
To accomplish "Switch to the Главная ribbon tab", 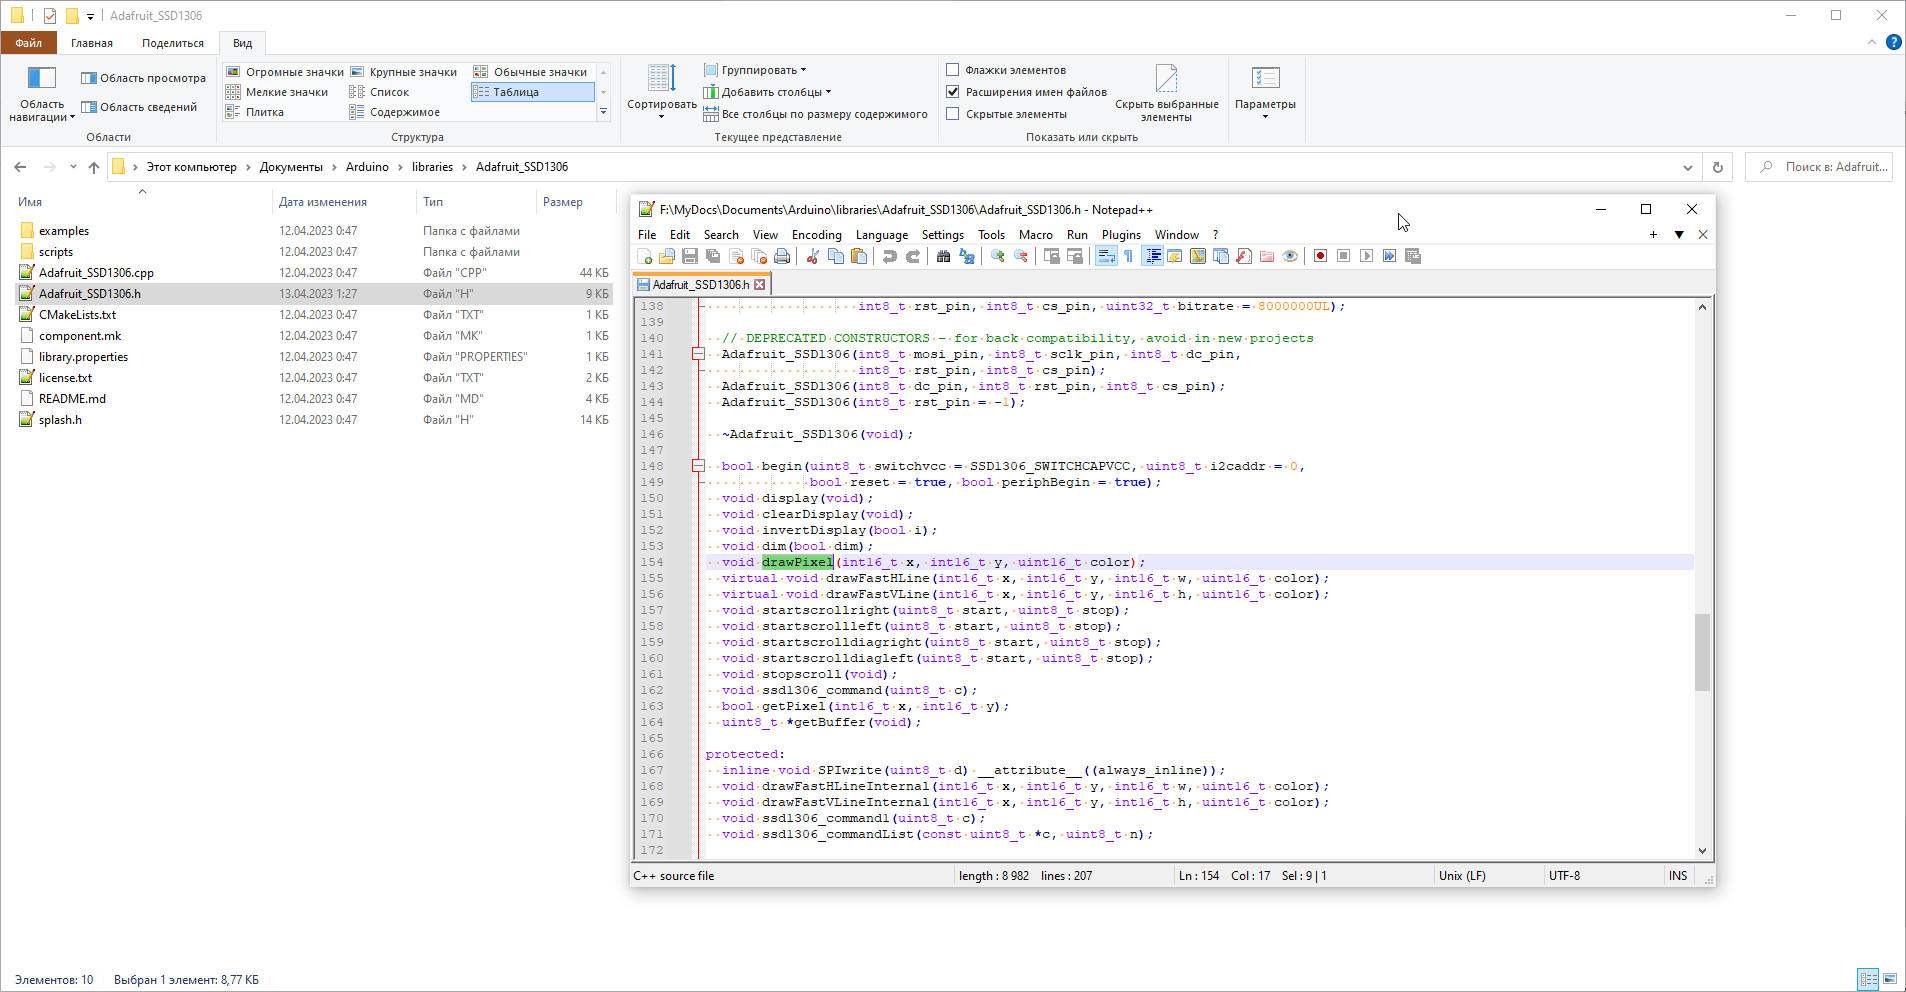I will coord(92,43).
